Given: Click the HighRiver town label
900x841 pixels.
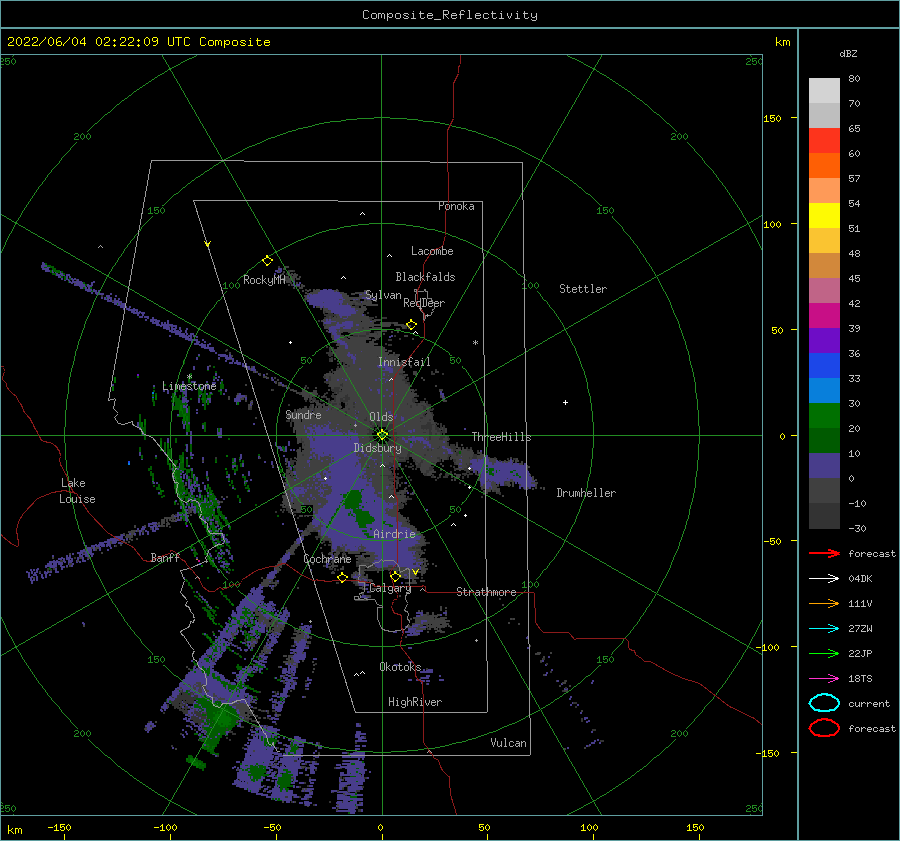Looking at the screenshot, I should tap(414, 702).
